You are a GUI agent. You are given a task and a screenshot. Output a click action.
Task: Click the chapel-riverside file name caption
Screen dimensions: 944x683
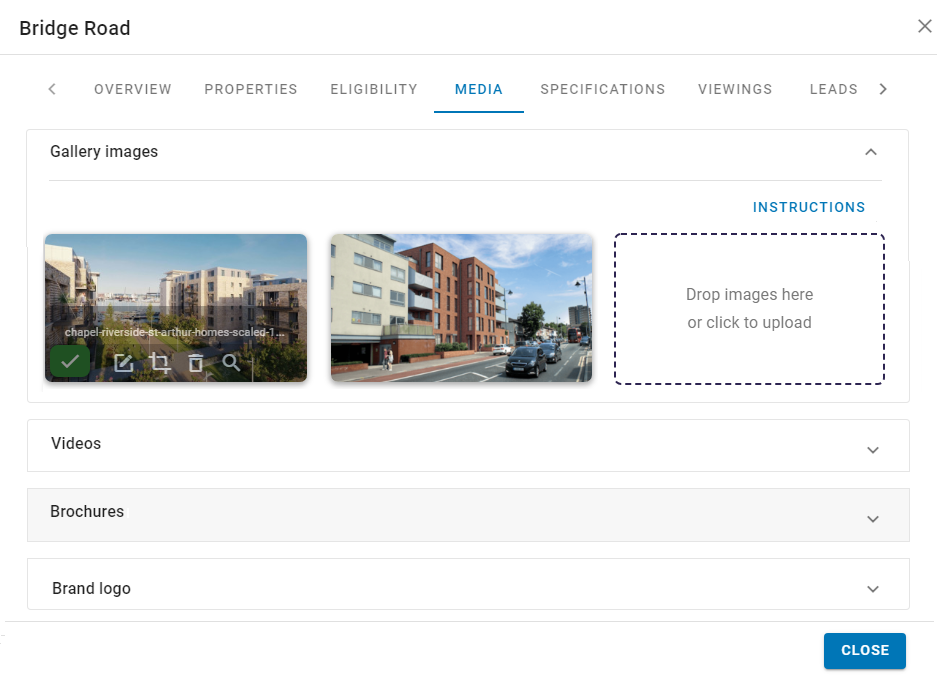coord(175,332)
